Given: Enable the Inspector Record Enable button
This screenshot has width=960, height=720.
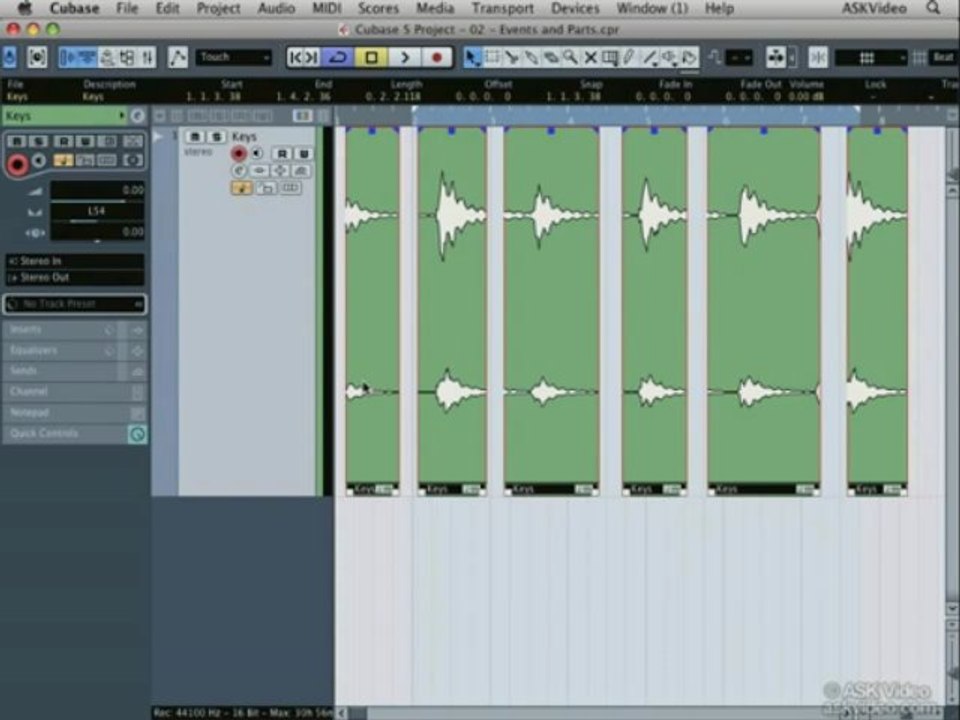Looking at the screenshot, I should [x=17, y=164].
